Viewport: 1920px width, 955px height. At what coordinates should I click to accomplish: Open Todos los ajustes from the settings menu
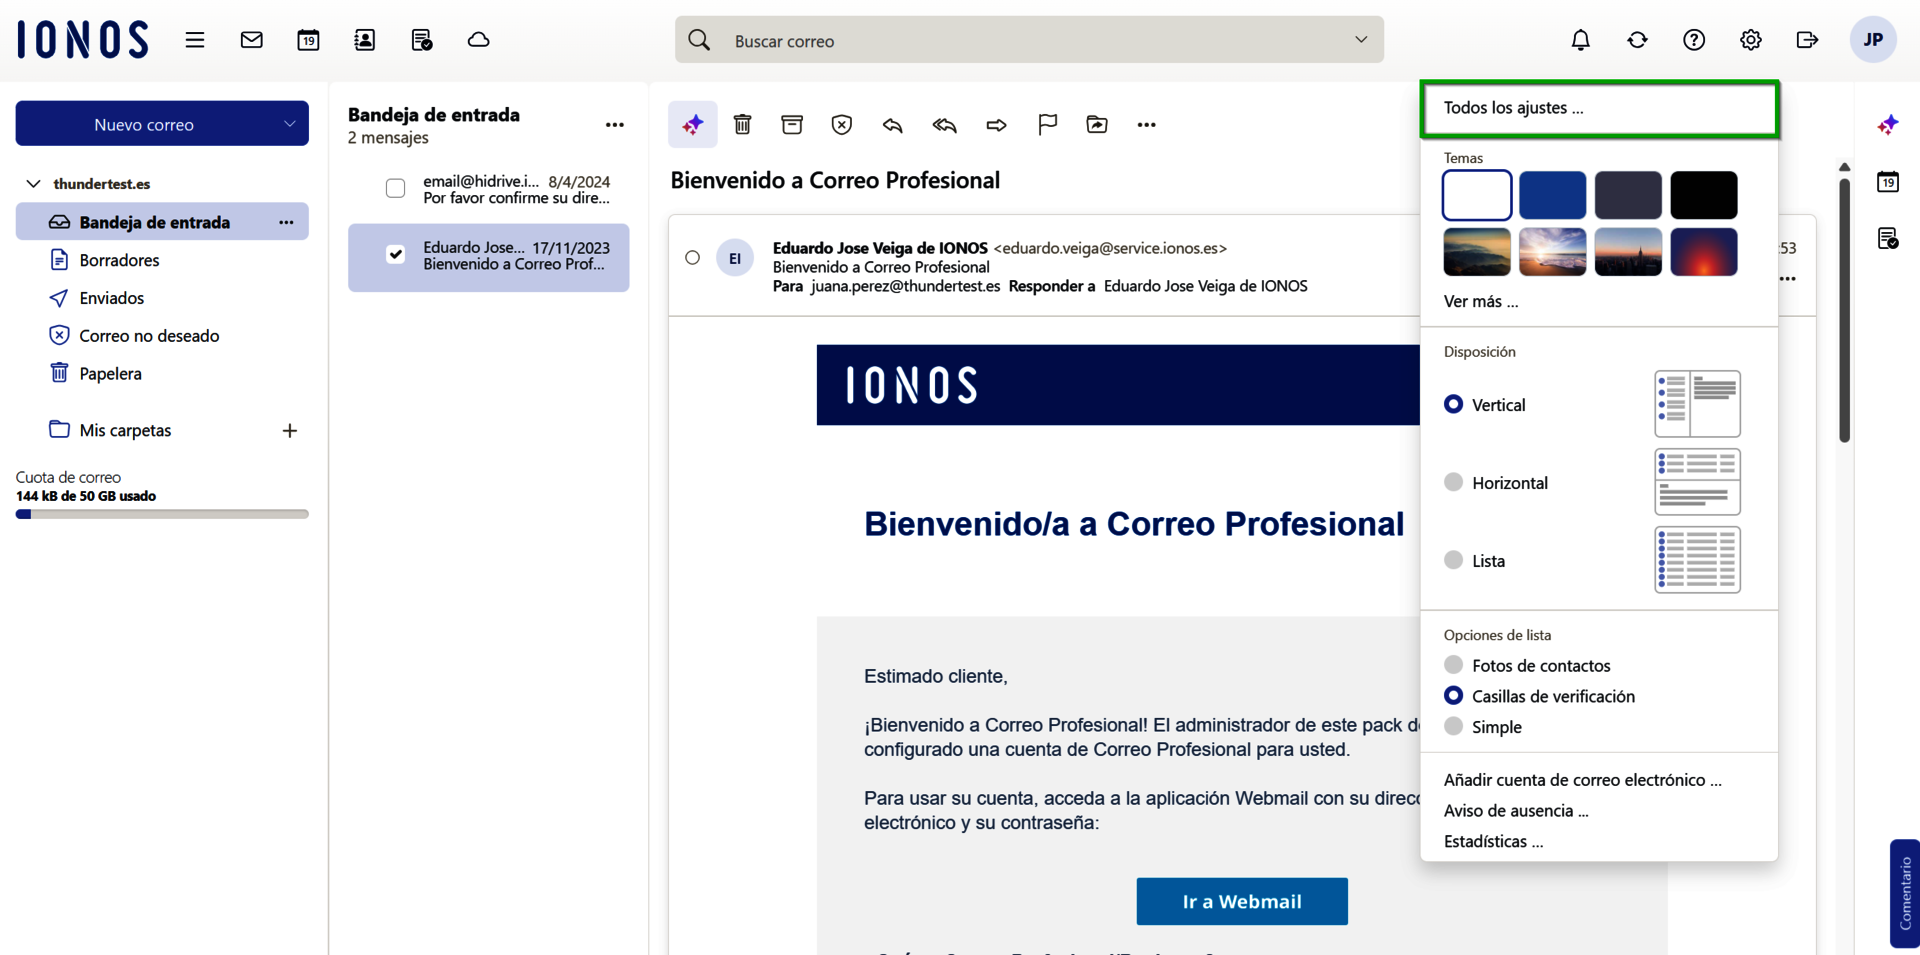point(1513,107)
